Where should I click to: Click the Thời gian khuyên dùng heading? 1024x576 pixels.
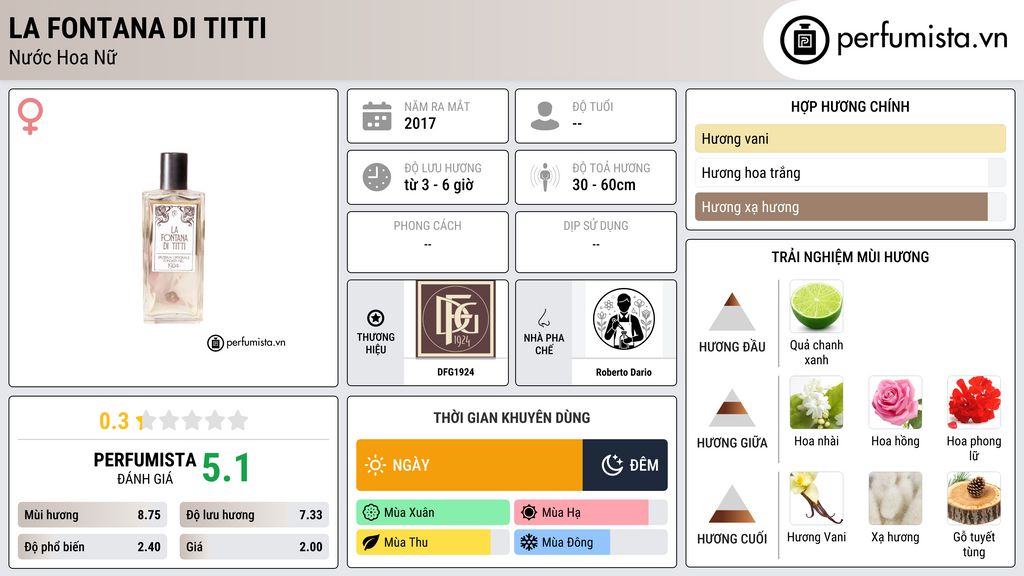[512, 418]
